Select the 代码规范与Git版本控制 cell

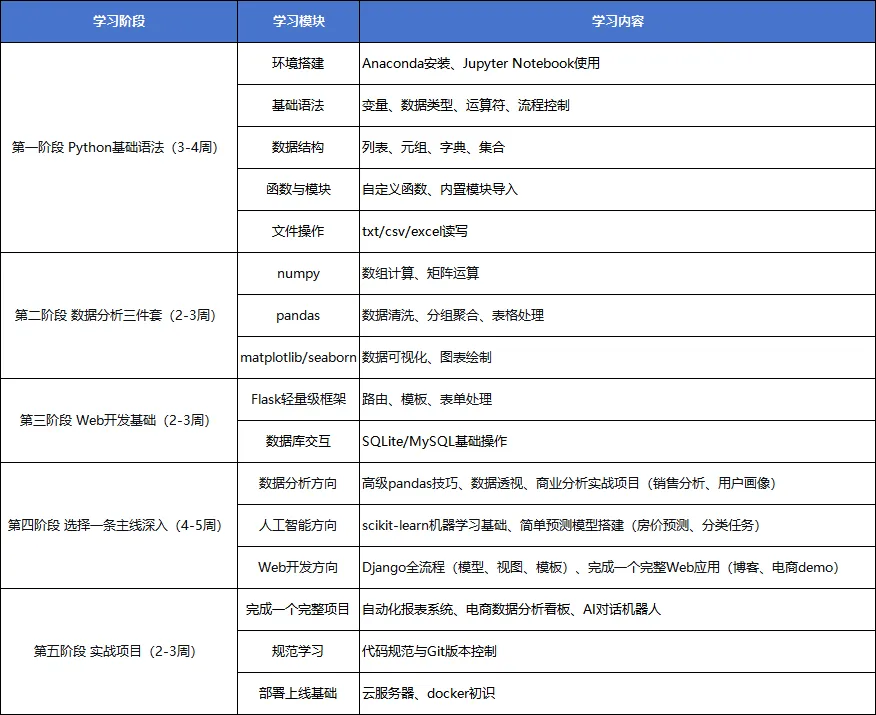coord(617,651)
